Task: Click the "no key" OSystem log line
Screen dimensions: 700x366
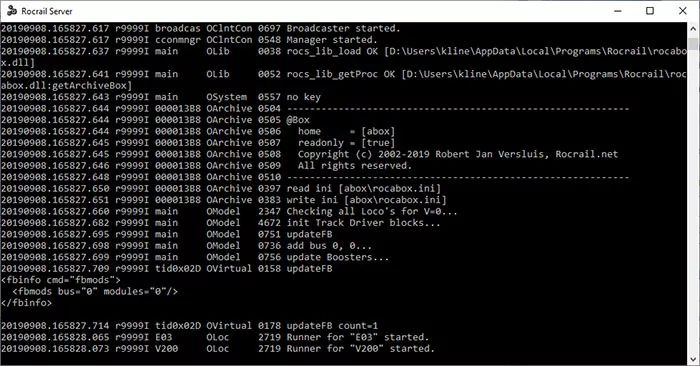Action: click(161, 97)
